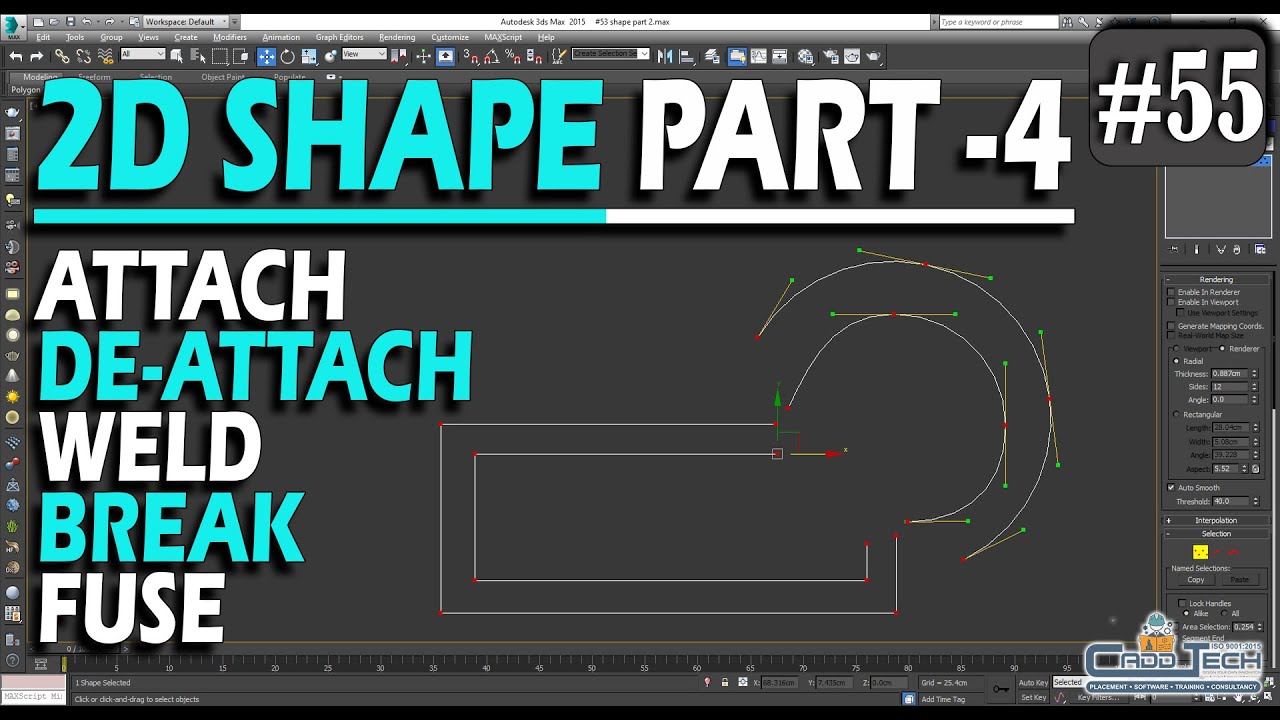Viewport: 1280px width, 720px height.
Task: Collapse the Selection rollout
Action: point(1216,534)
